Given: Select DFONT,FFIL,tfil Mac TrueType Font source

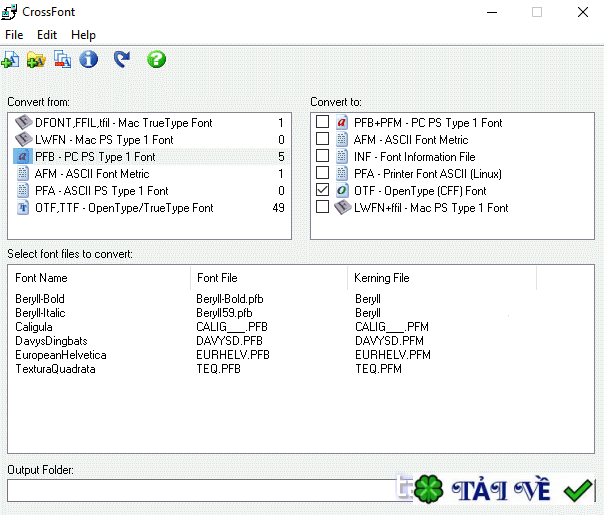Looking at the screenshot, I should pyautogui.click(x=150, y=122).
